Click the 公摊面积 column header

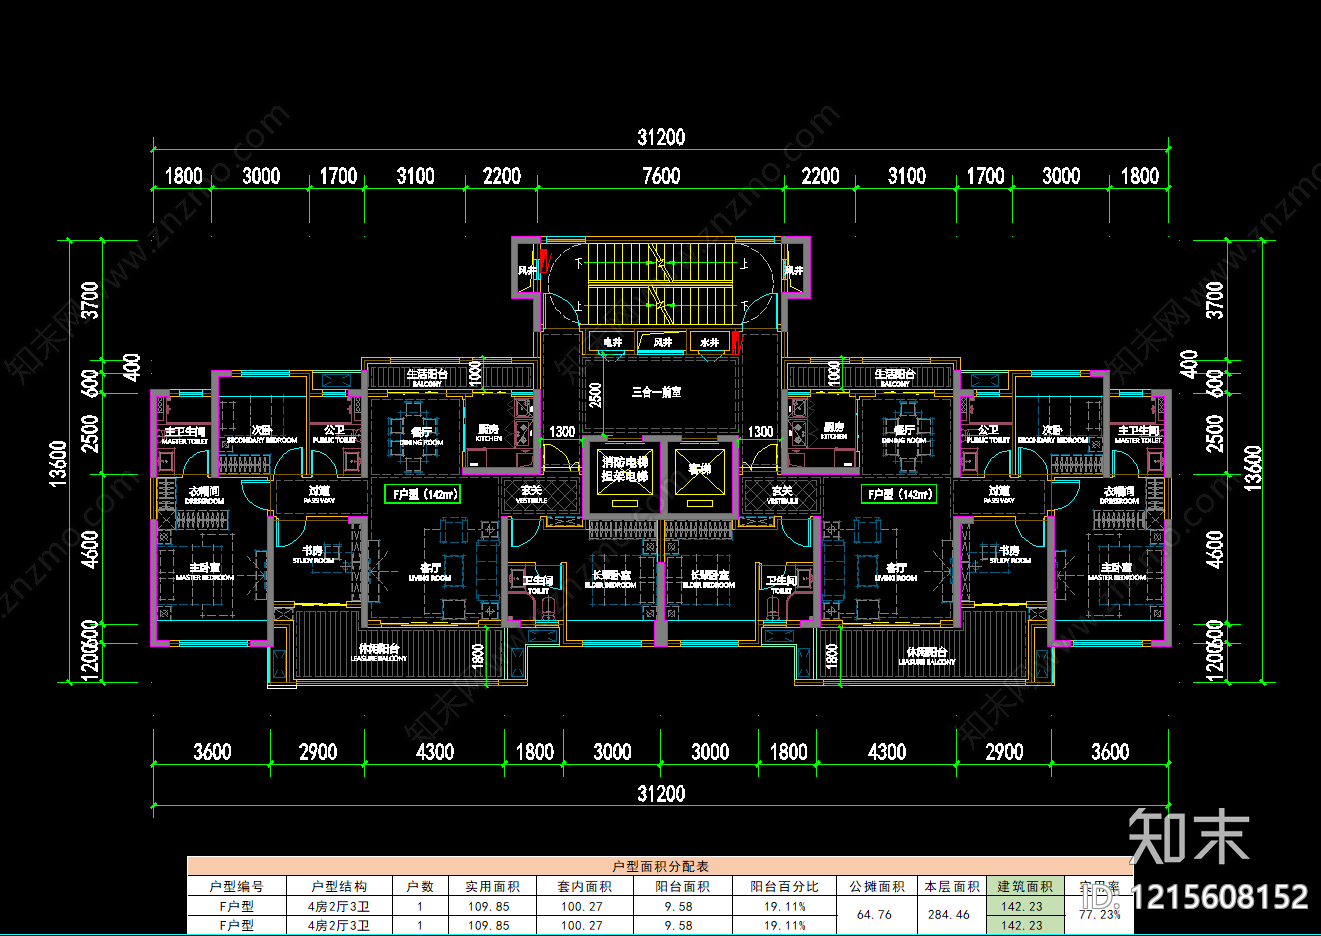tap(877, 886)
